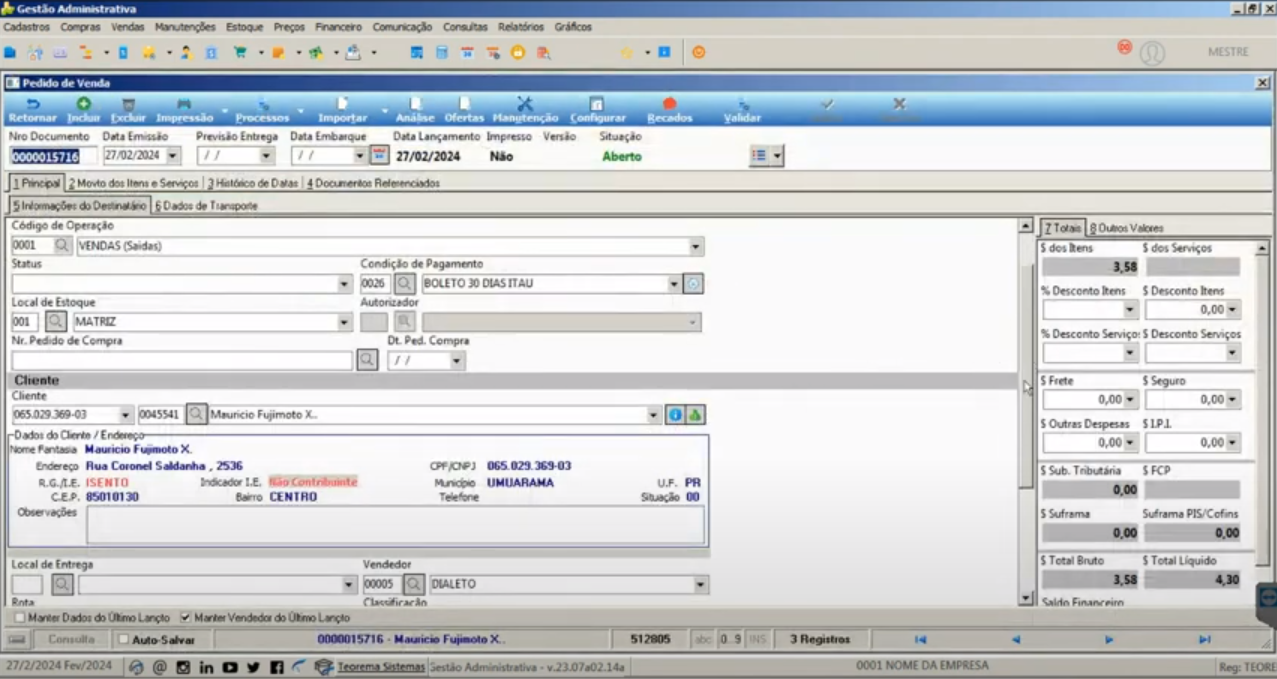1277x679 pixels.
Task: Go to last record navigation arrow
Action: coord(1204,639)
